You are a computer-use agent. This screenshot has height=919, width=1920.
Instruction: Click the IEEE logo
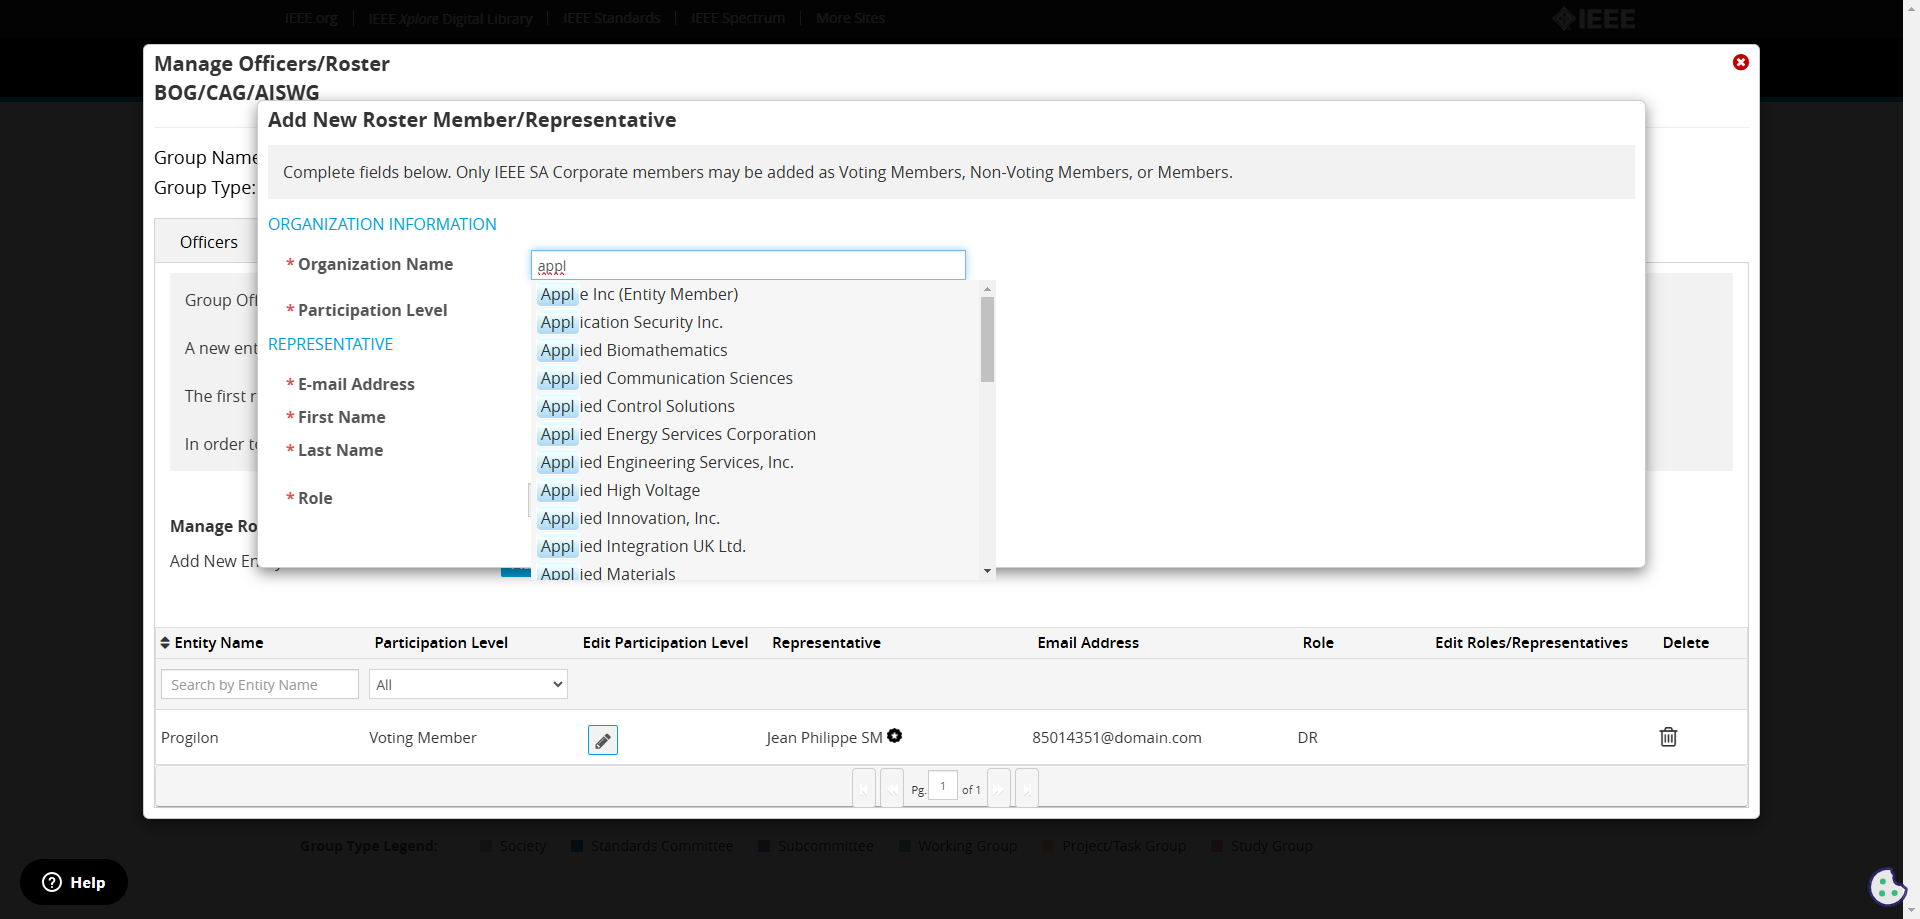[x=1594, y=19]
